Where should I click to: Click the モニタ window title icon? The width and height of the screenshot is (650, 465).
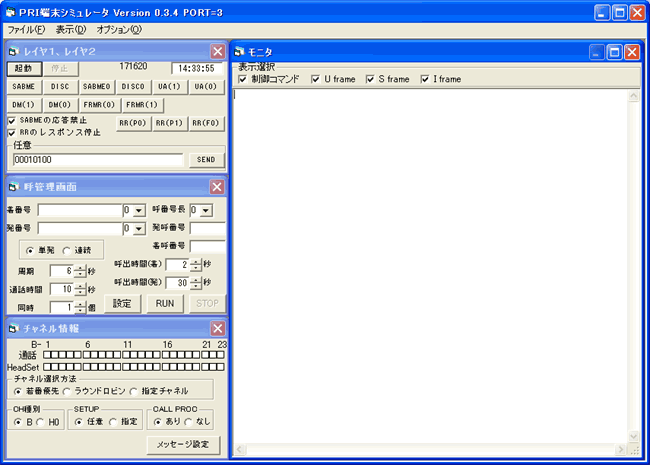(239, 52)
